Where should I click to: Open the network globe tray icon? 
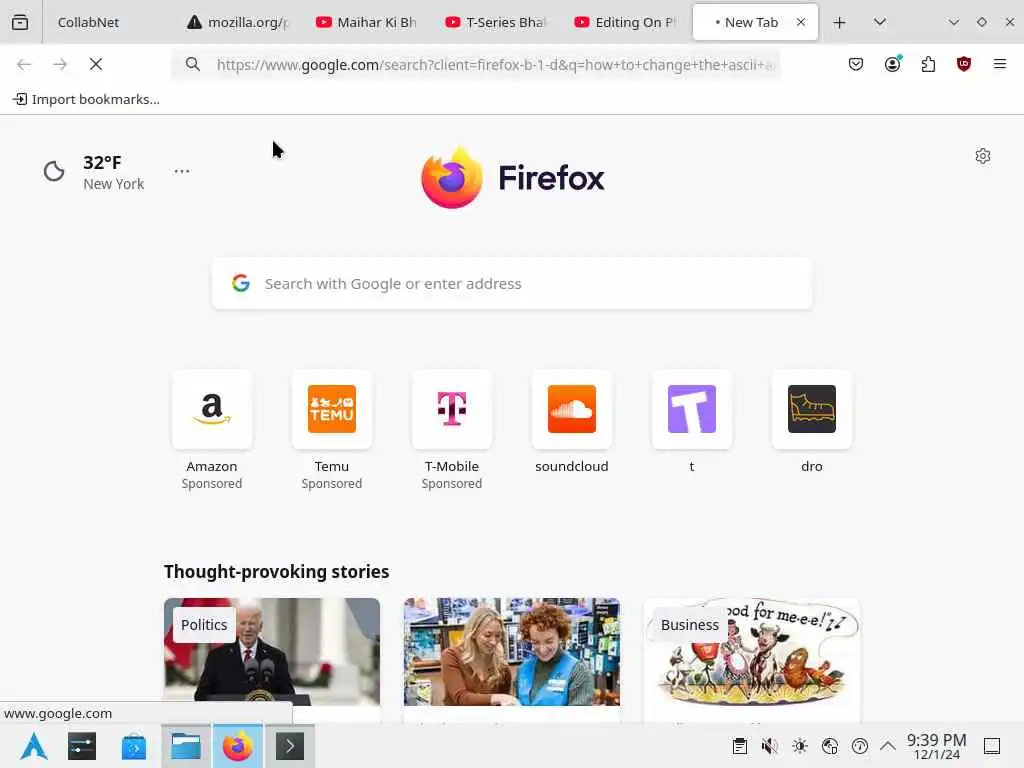click(830, 746)
